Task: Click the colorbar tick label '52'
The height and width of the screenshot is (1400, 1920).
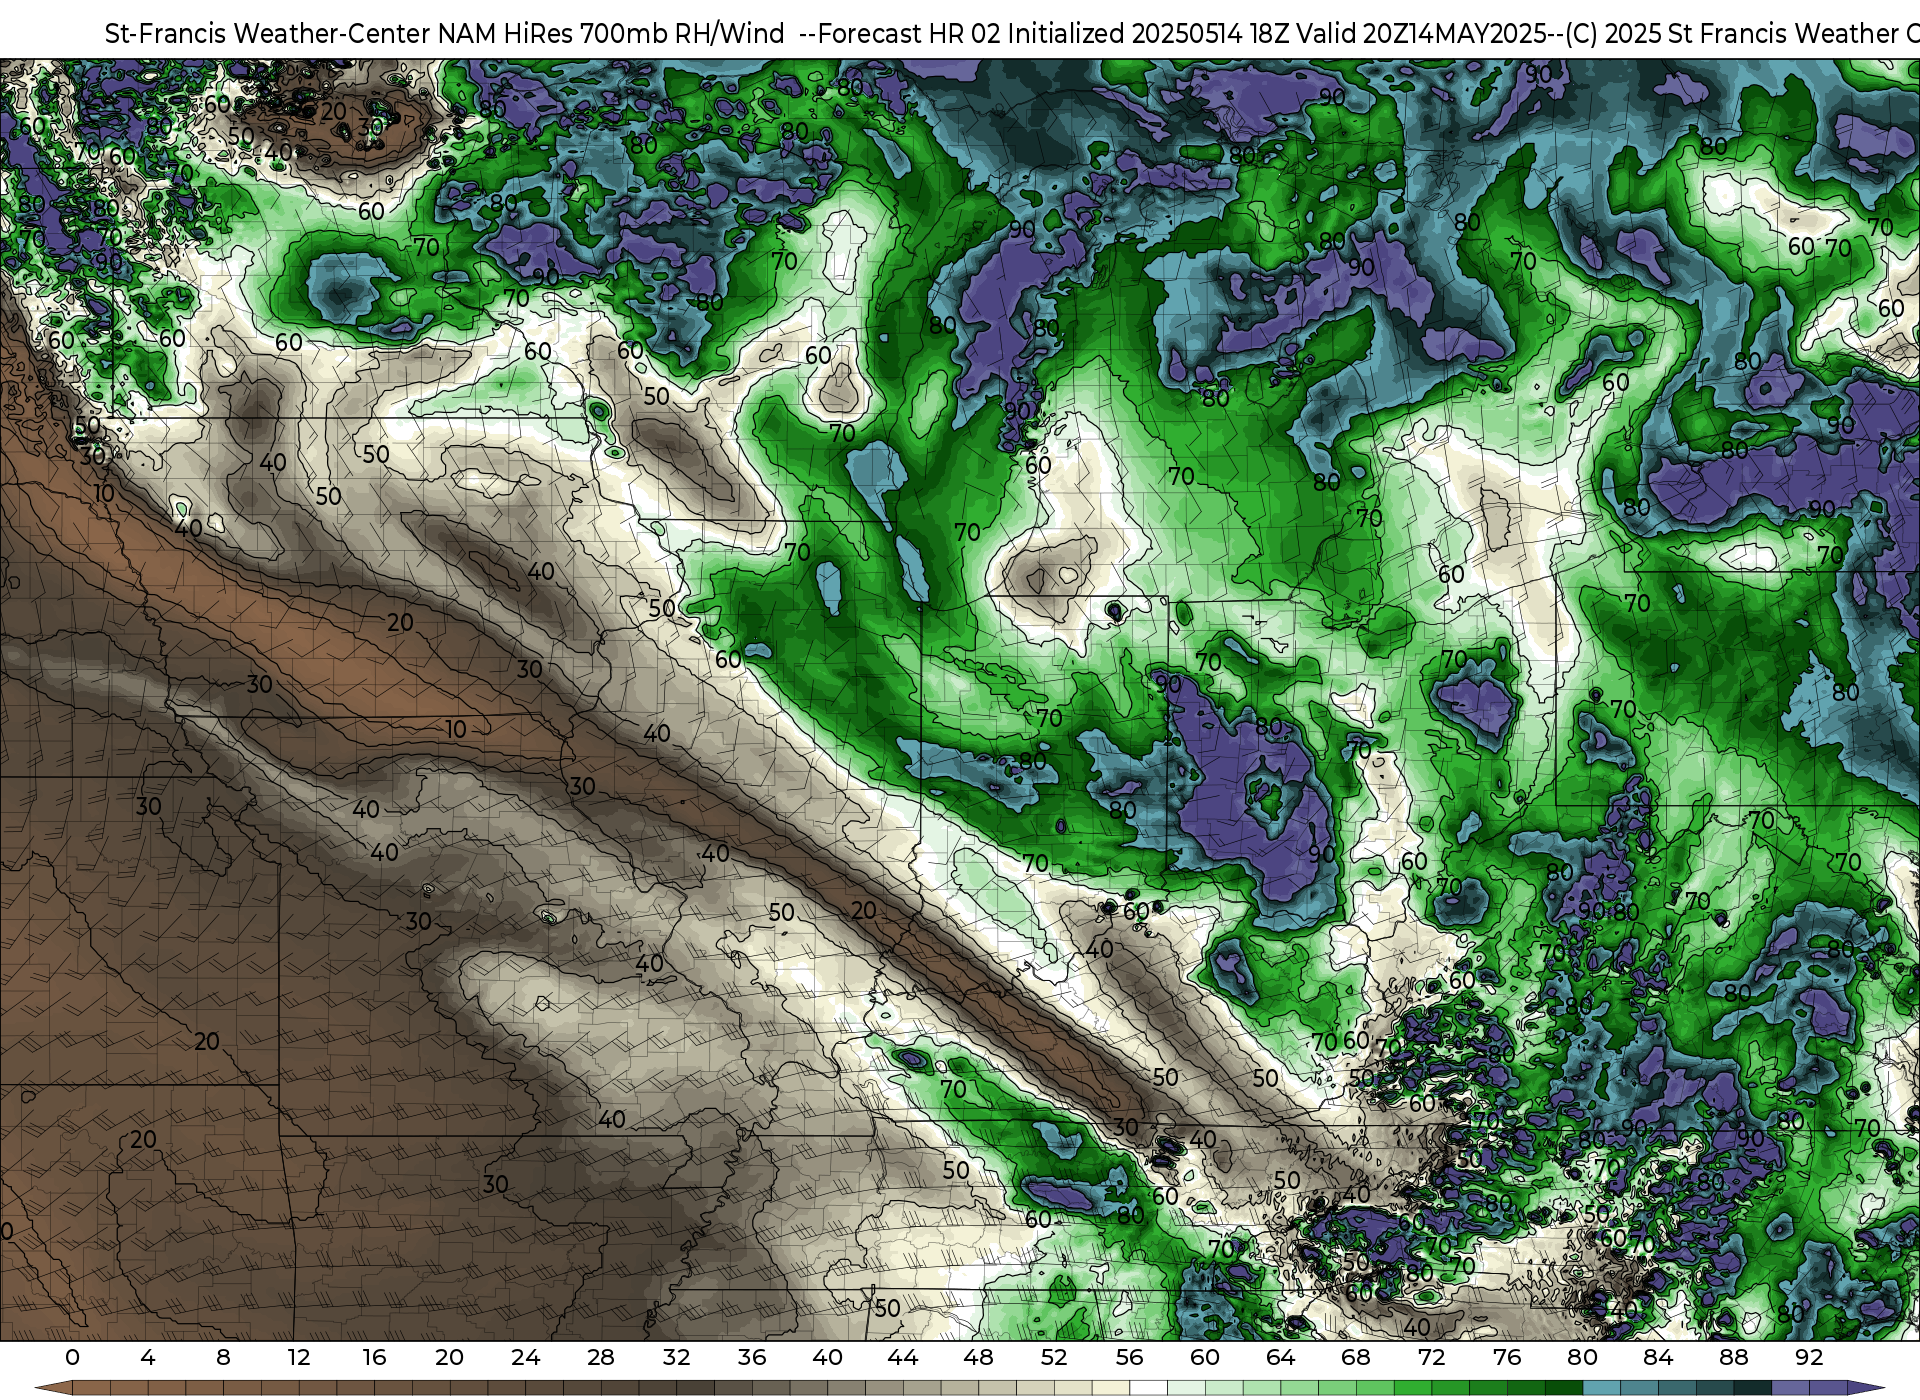Action: click(x=1054, y=1357)
